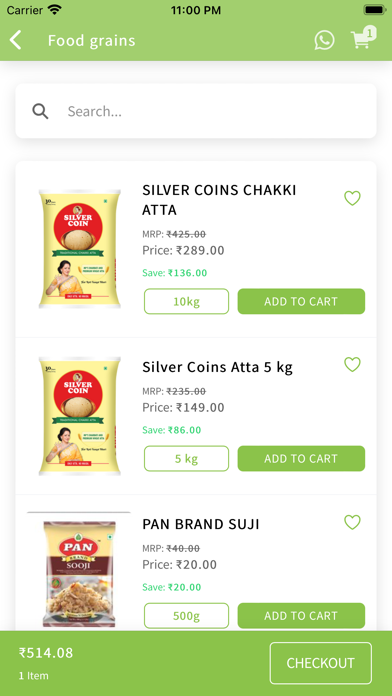Favorite Pan Brand Suji heart
Viewport: 392px width, 696px height.
[x=352, y=522]
